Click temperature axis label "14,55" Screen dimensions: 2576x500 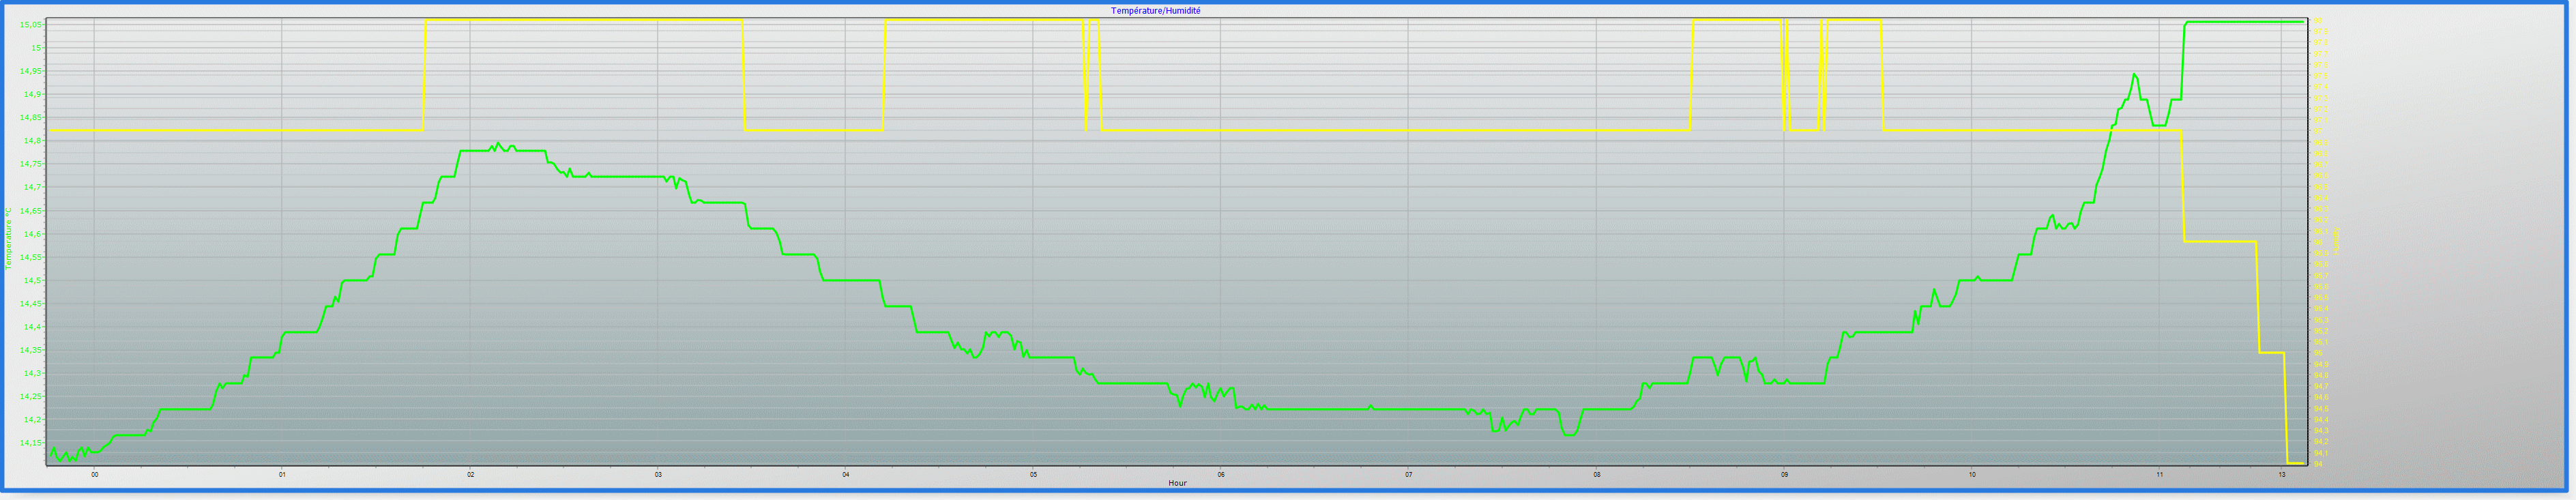point(32,257)
